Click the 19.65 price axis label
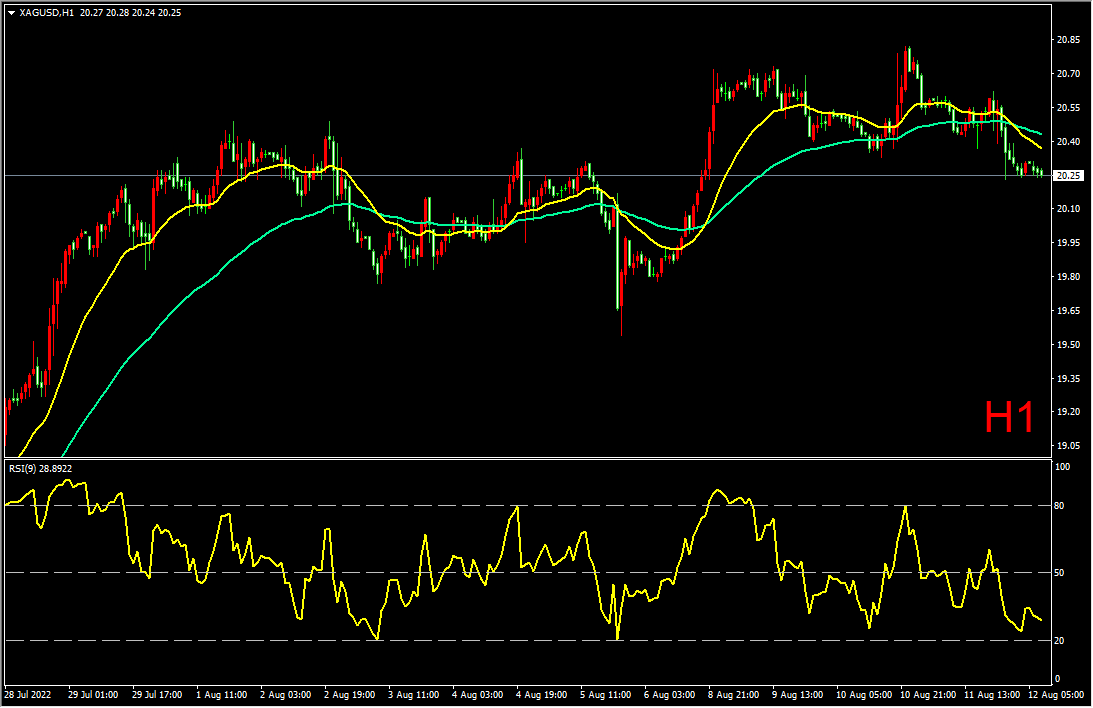 tap(1069, 311)
